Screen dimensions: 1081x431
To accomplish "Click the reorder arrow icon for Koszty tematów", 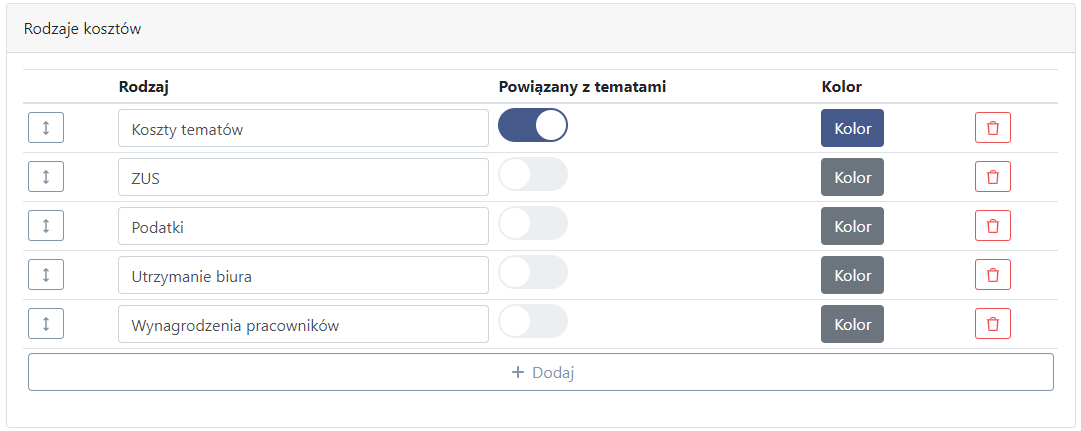I will (x=46, y=128).
